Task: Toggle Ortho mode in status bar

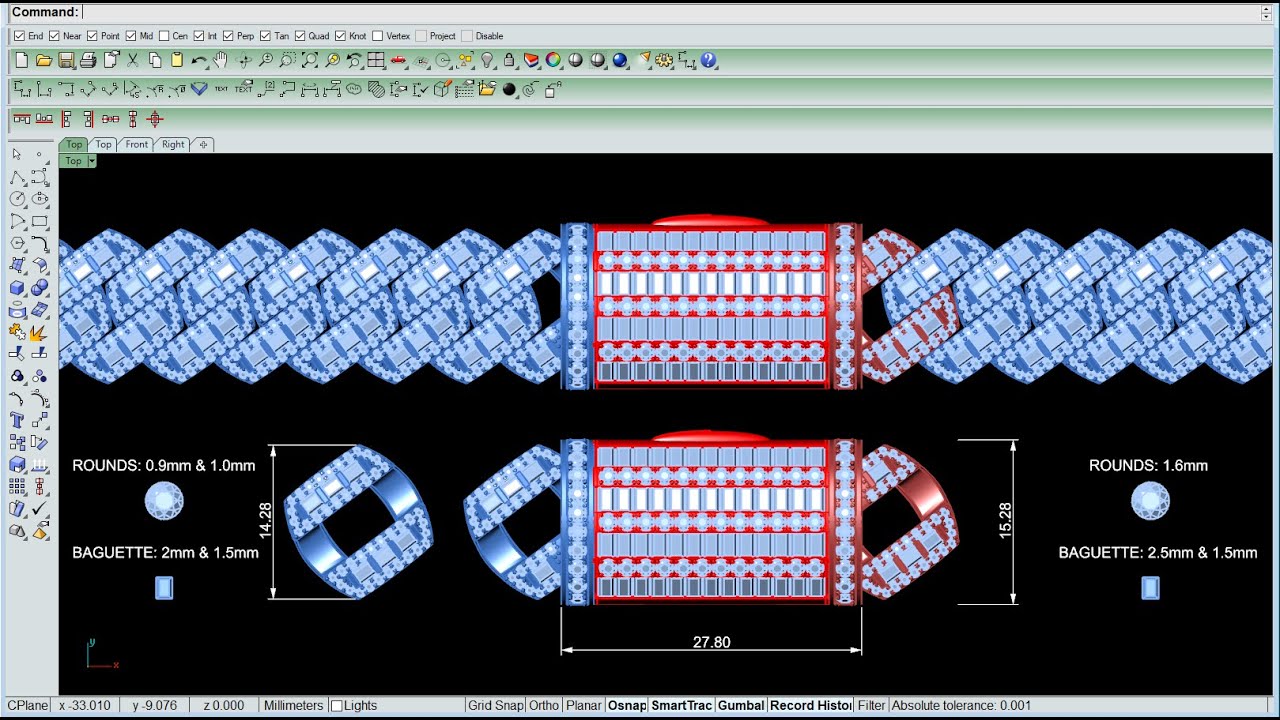Action: tap(544, 705)
